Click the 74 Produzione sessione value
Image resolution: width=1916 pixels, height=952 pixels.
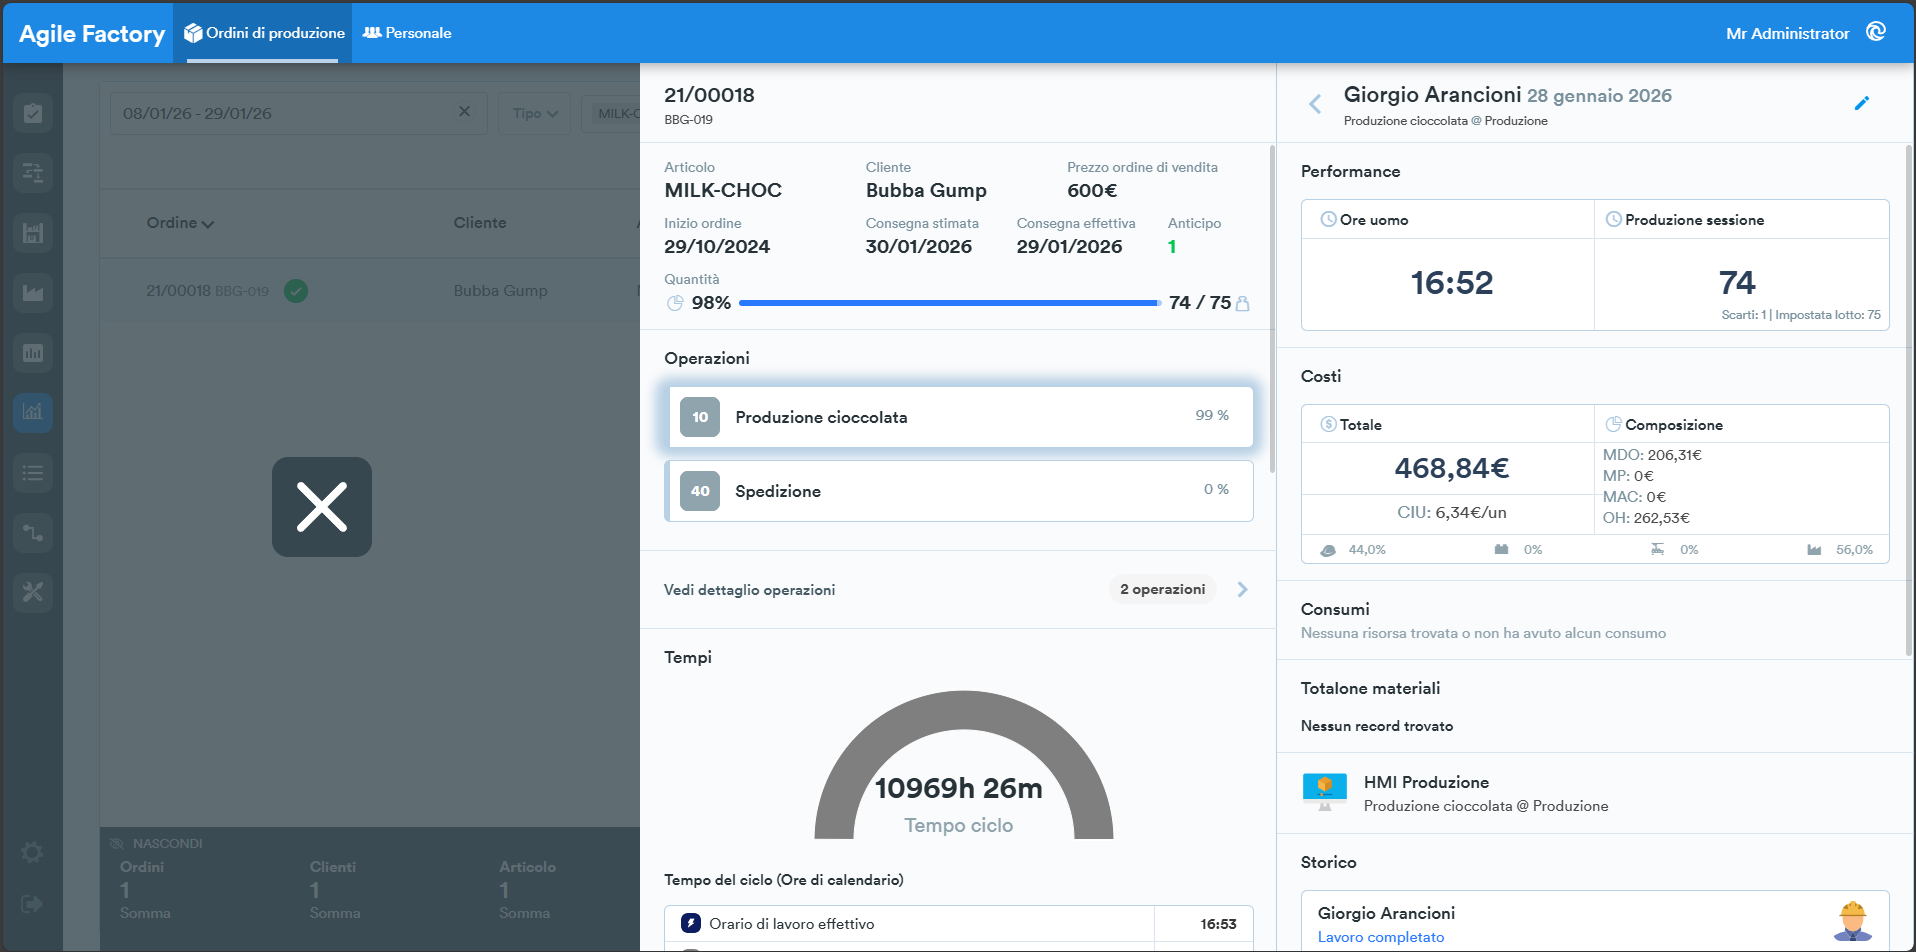click(x=1737, y=283)
